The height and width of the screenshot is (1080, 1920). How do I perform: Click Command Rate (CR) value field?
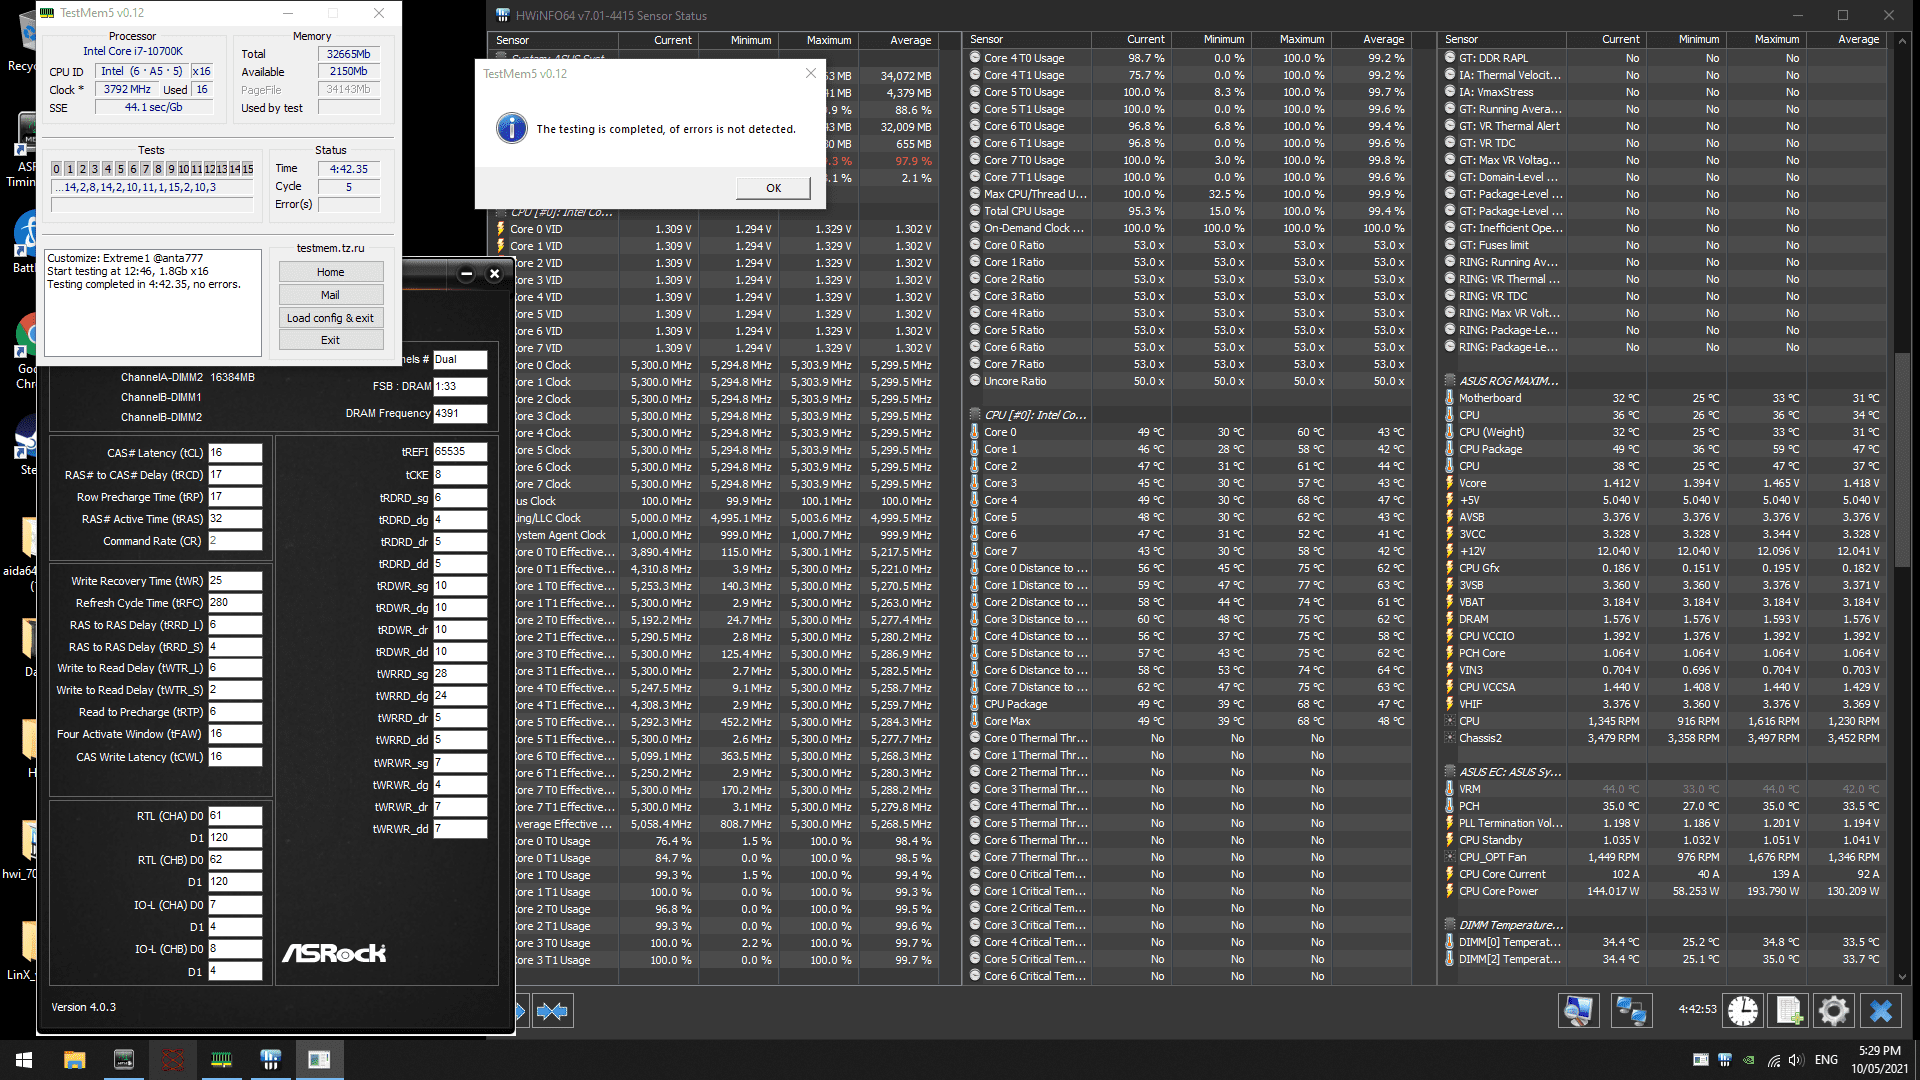[235, 541]
